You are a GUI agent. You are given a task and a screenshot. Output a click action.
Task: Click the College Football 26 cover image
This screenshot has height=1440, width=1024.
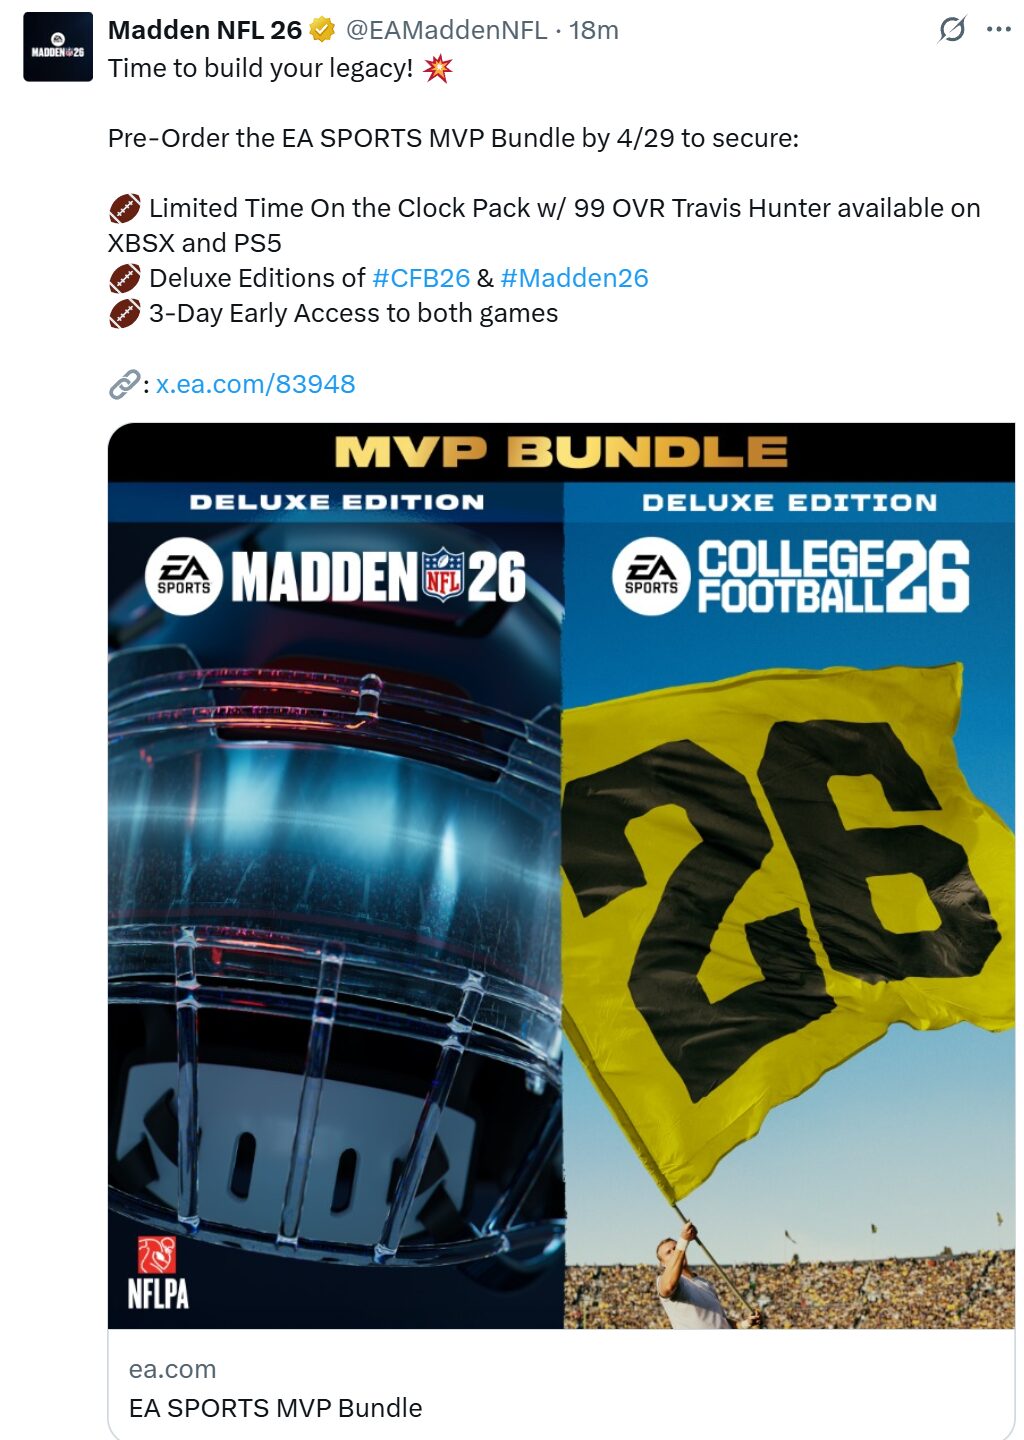pyautogui.click(x=790, y=905)
